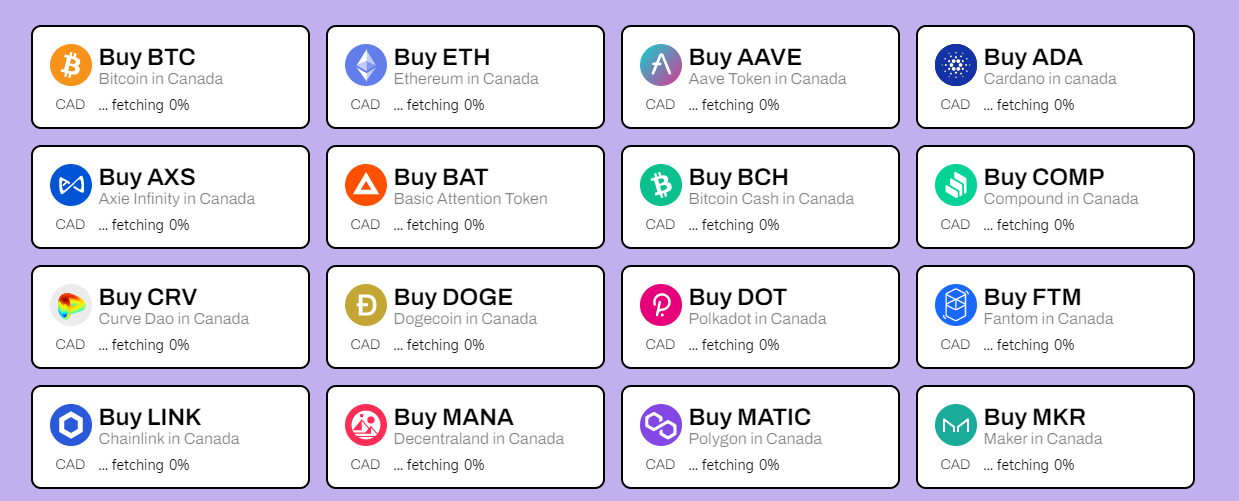Screen dimensions: 1239x501
Task: Click the Cardano ADA icon
Action: coord(956,65)
